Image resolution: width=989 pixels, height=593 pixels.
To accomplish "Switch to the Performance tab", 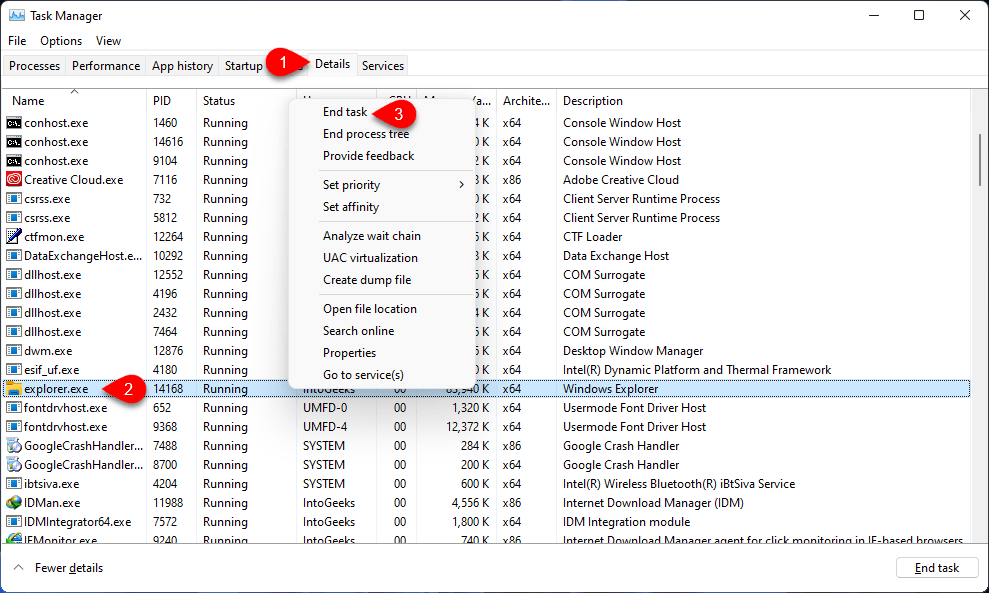I will click(x=106, y=66).
